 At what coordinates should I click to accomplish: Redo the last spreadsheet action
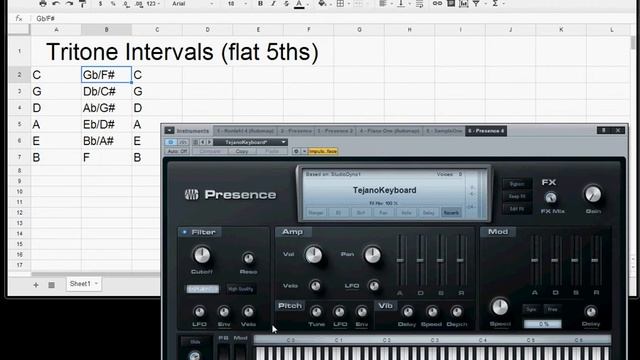pos(69,4)
